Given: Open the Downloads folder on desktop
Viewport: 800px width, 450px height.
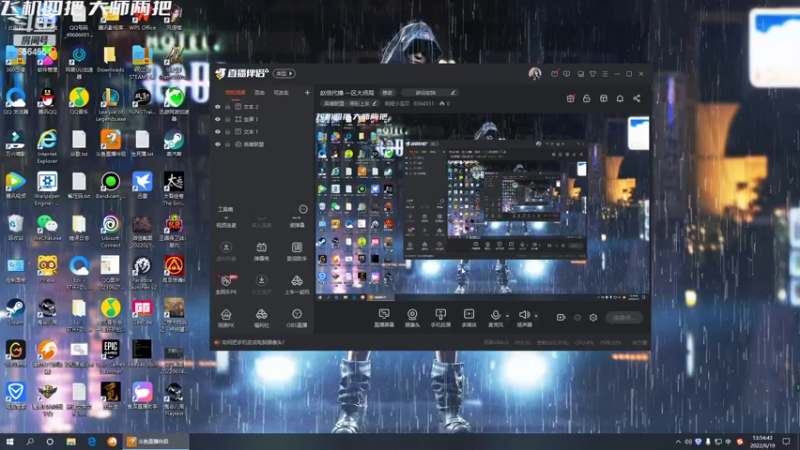Looking at the screenshot, I should click(x=110, y=59).
